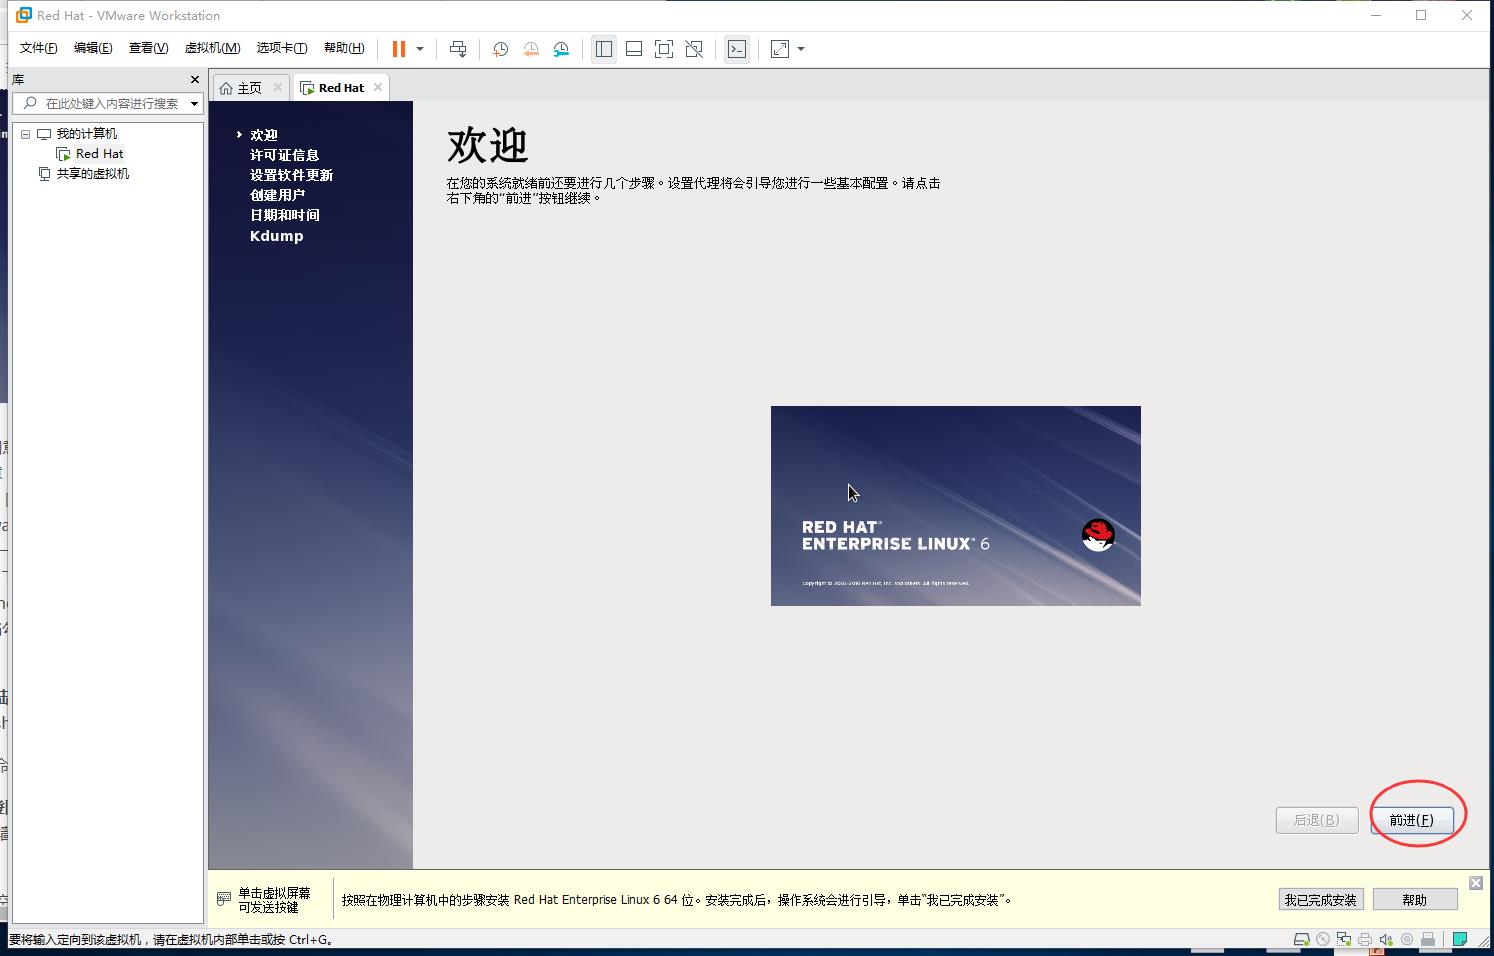Open the 选项卡(T) menu
The width and height of the screenshot is (1494, 956).
(x=282, y=48)
